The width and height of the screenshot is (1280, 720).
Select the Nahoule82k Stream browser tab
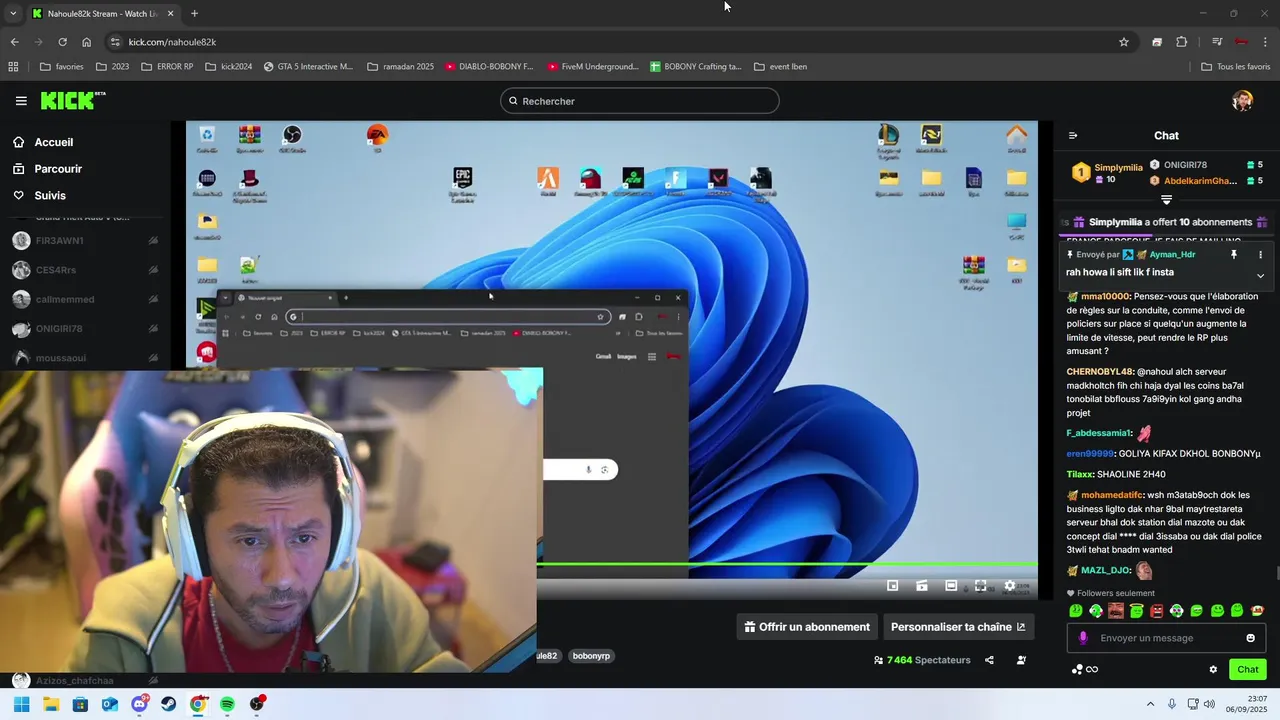point(102,13)
